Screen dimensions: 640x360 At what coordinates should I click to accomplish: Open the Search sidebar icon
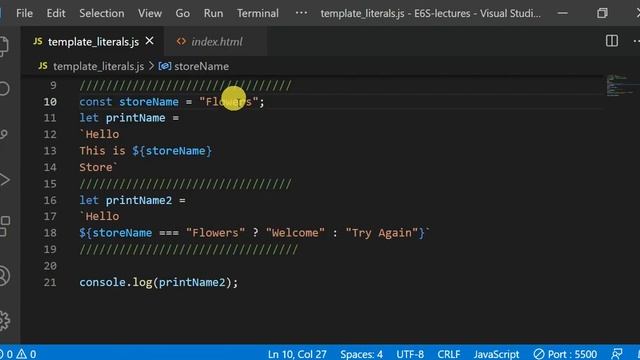click(4, 89)
